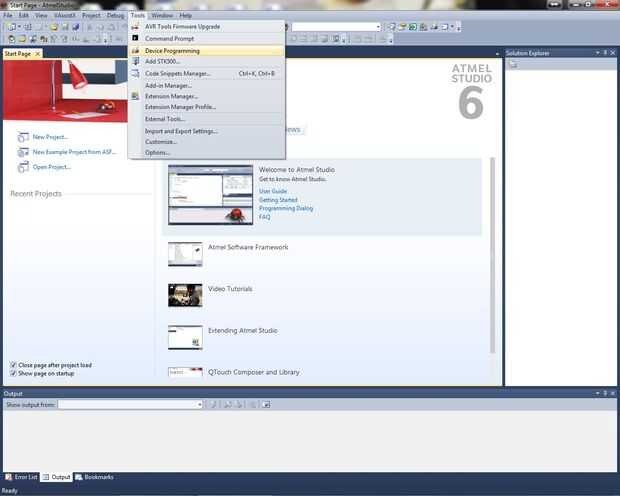This screenshot has height=496, width=620.
Task: Click the Video Tutorials thumbnail
Action: 185,295
